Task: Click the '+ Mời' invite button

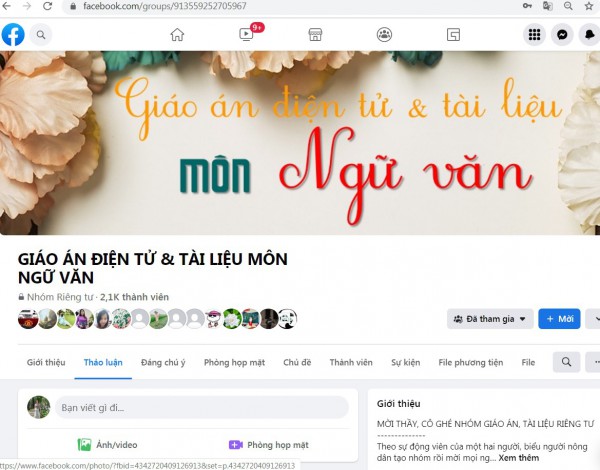Action: (559, 319)
